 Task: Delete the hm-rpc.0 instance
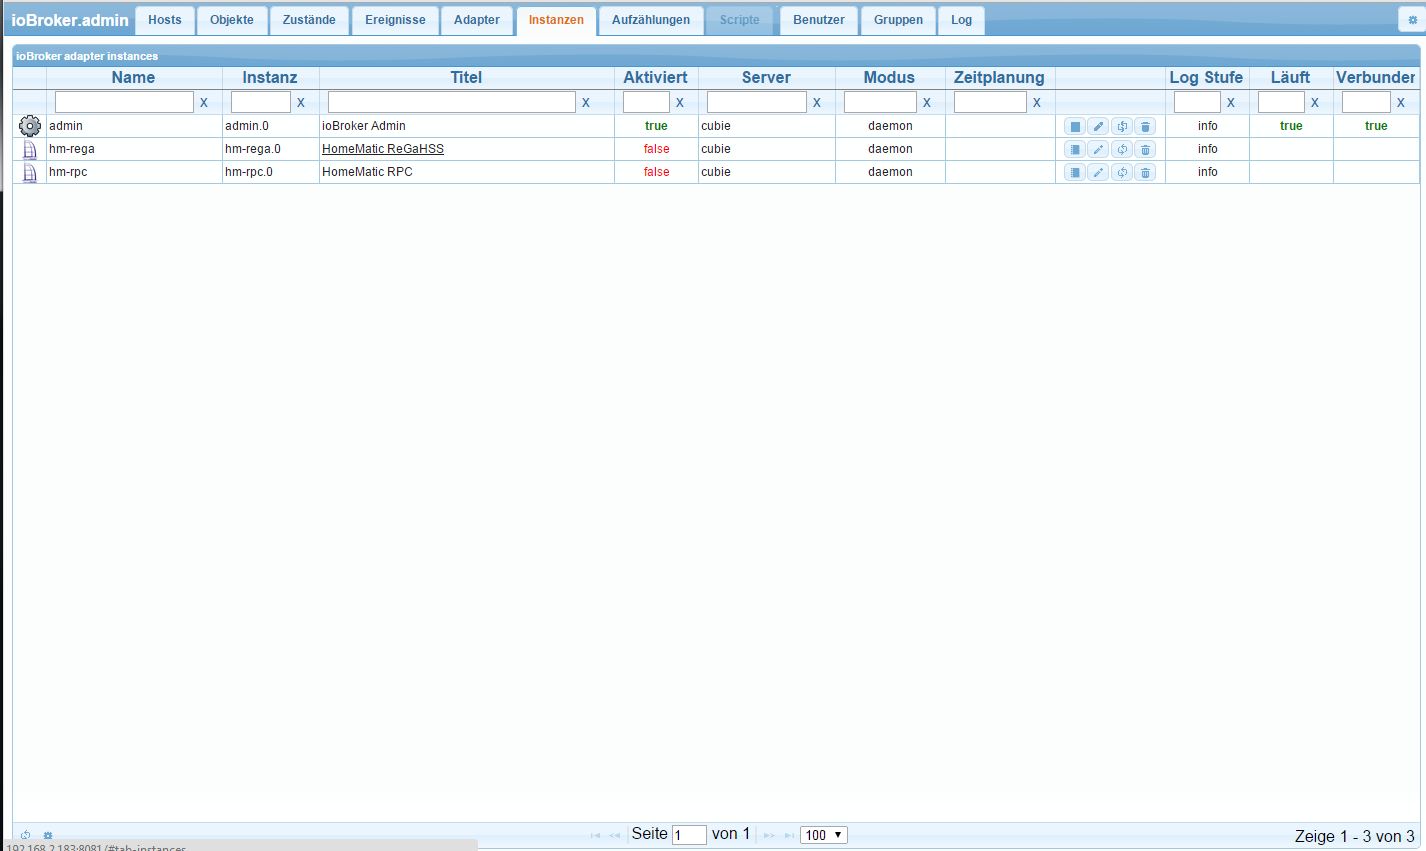click(x=1146, y=172)
